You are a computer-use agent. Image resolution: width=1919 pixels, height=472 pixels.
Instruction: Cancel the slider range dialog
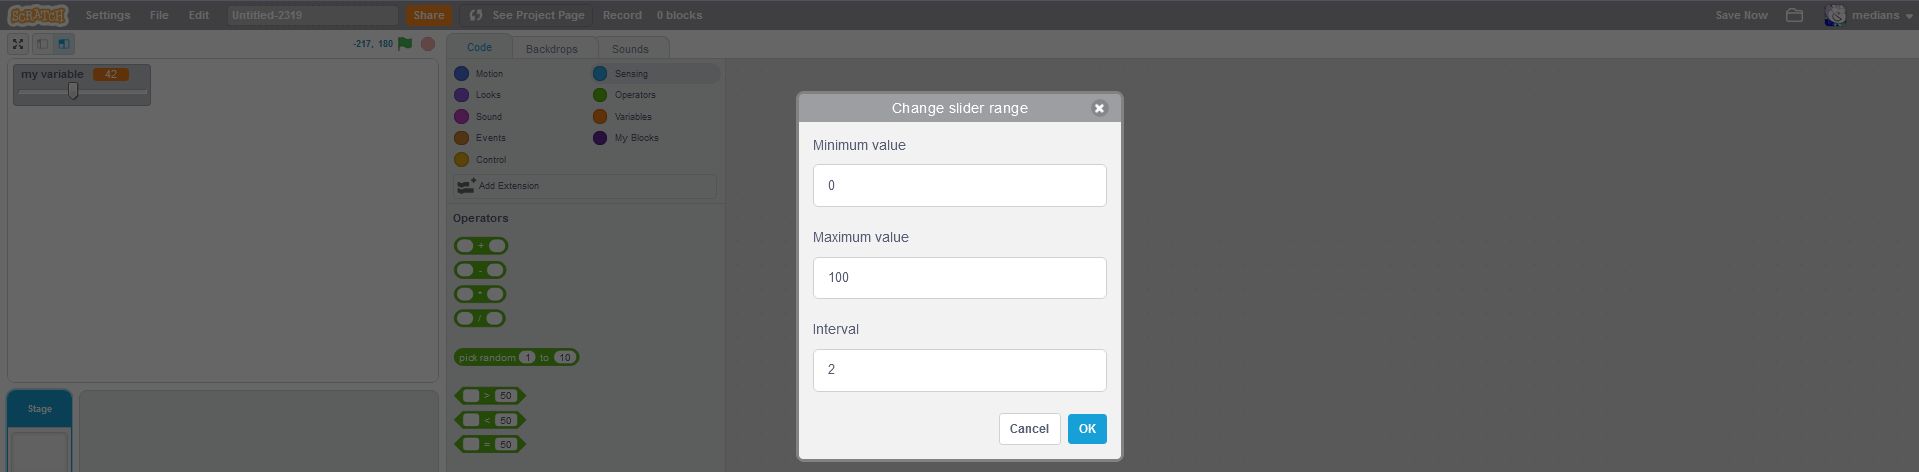coord(1029,429)
